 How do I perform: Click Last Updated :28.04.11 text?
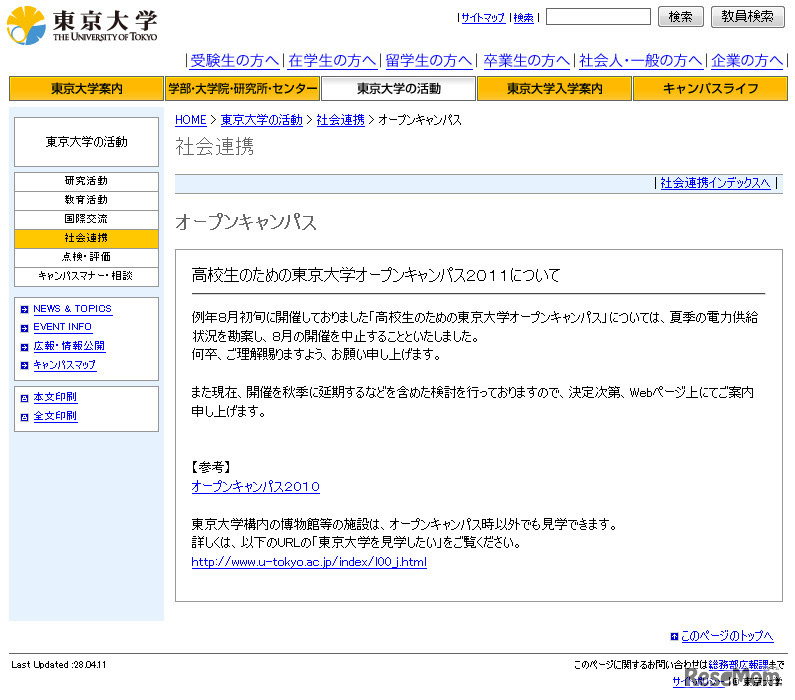(x=59, y=665)
